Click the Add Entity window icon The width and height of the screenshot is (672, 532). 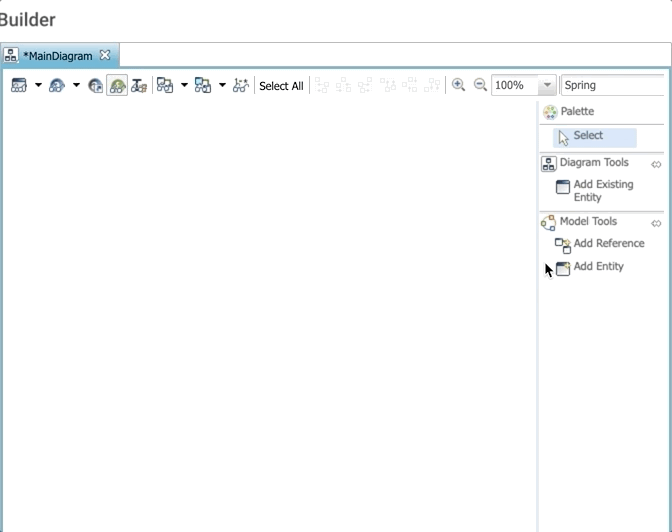coord(563,269)
